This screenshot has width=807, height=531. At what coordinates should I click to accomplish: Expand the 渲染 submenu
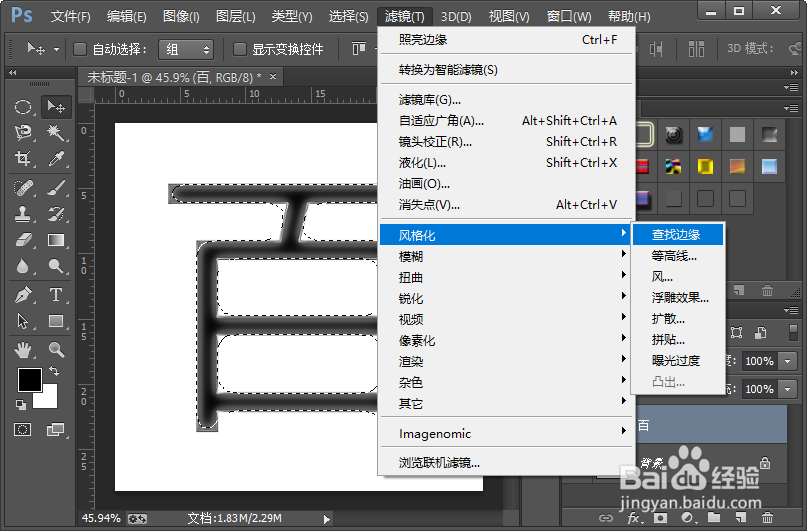click(506, 361)
